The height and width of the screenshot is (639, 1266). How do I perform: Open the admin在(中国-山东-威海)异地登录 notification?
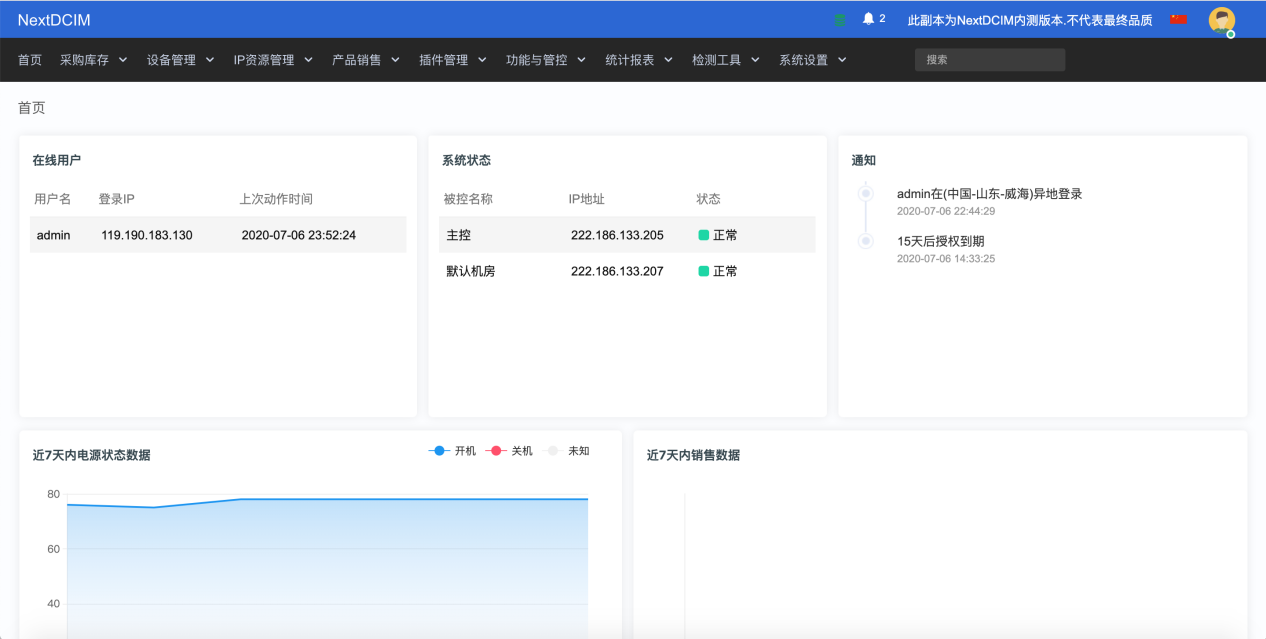pyautogui.click(x=989, y=194)
